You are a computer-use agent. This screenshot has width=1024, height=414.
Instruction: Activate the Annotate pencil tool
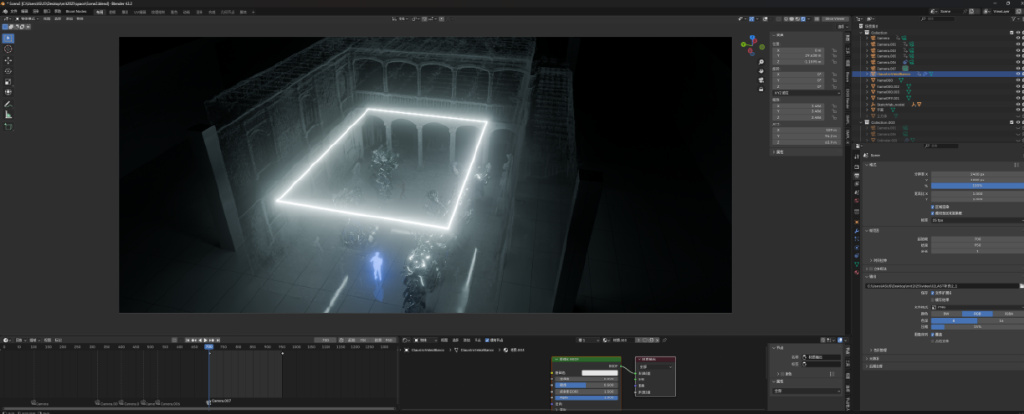point(8,104)
